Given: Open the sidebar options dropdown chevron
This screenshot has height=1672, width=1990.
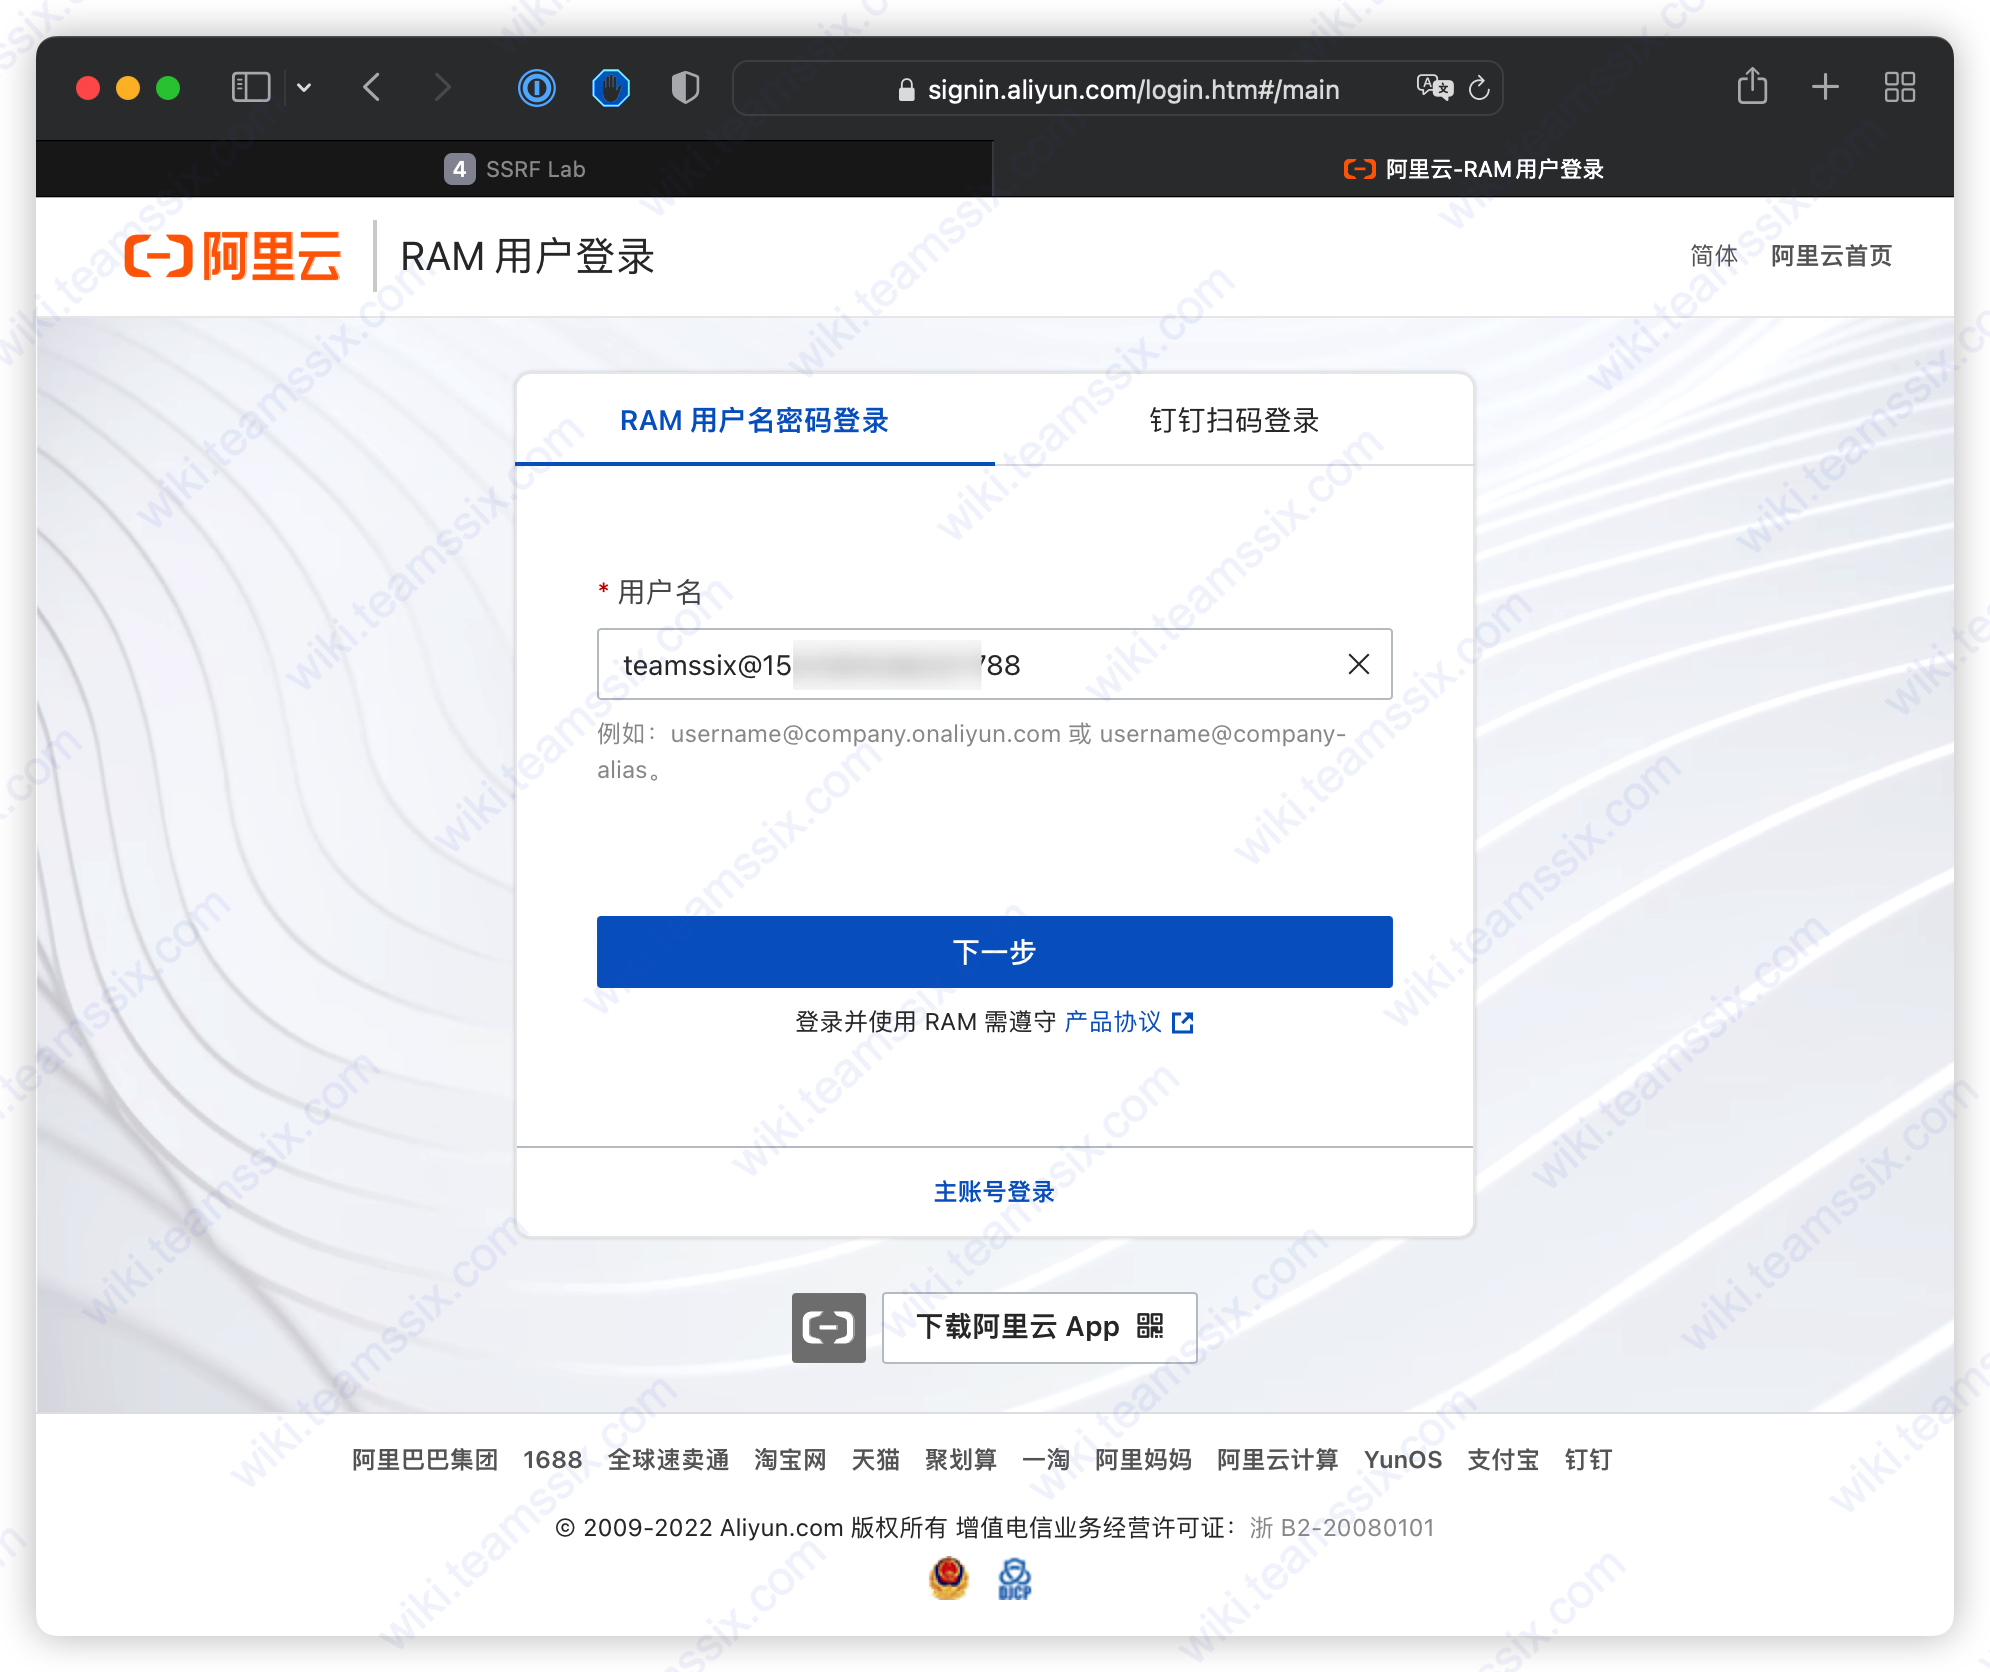Looking at the screenshot, I should tap(304, 88).
